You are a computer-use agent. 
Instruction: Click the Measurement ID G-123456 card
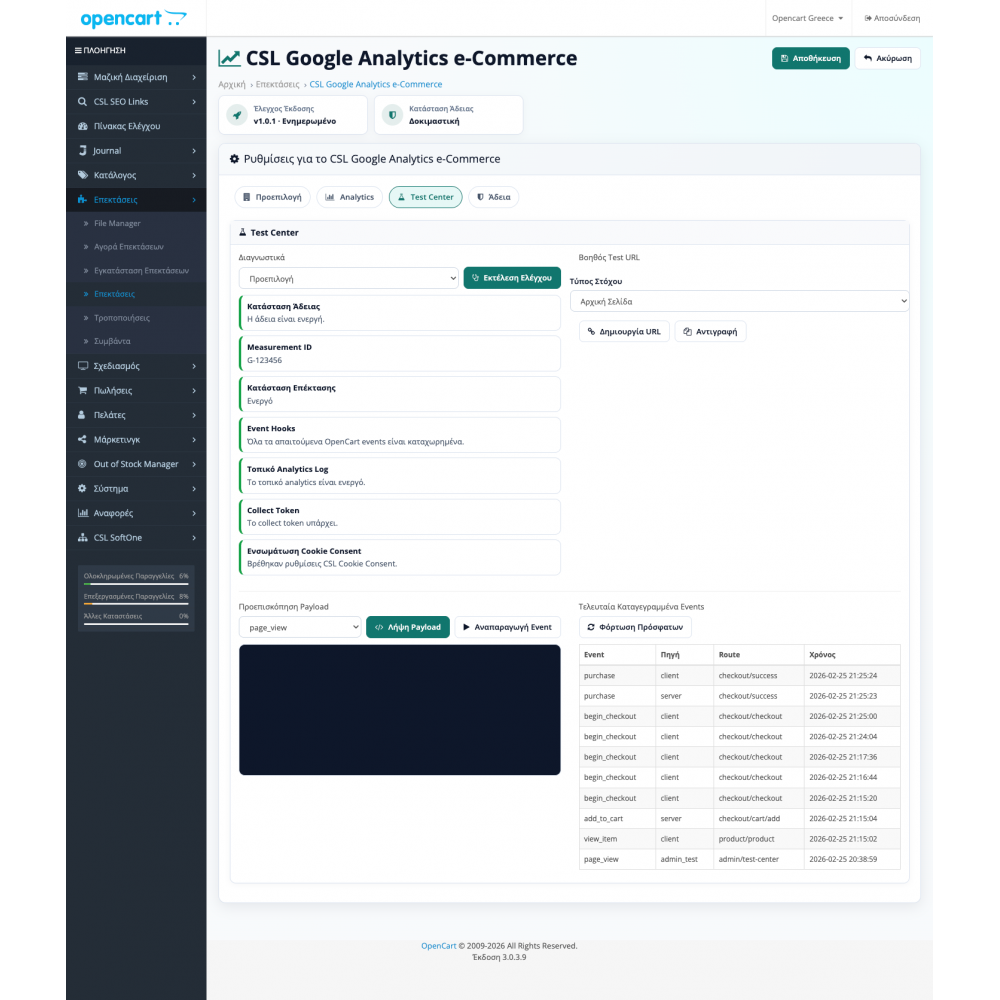point(400,353)
